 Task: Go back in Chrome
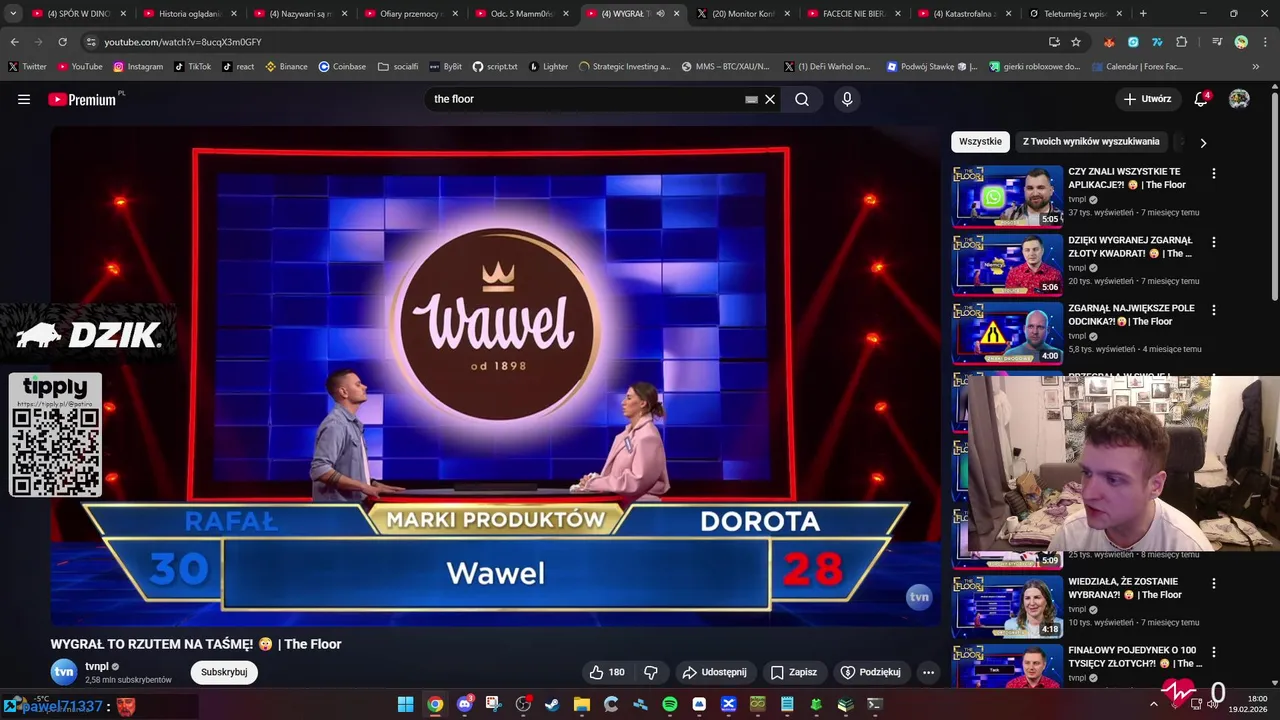[14, 42]
